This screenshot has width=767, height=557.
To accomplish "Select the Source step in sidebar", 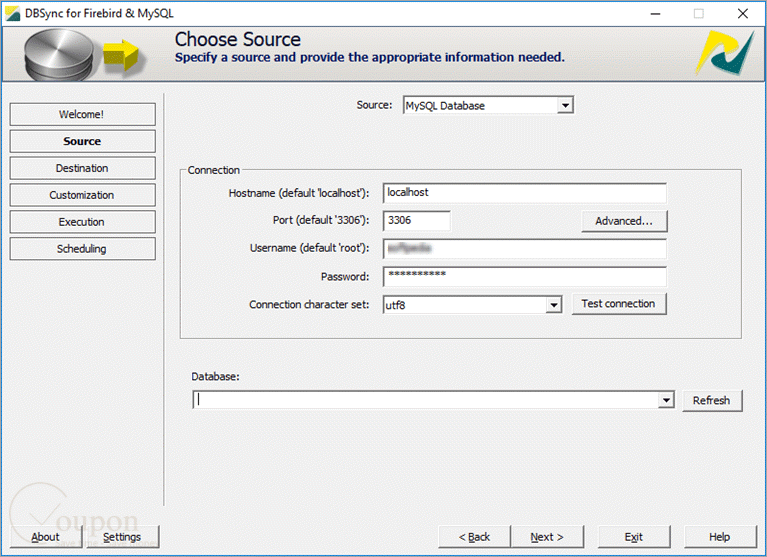I will [x=82, y=141].
